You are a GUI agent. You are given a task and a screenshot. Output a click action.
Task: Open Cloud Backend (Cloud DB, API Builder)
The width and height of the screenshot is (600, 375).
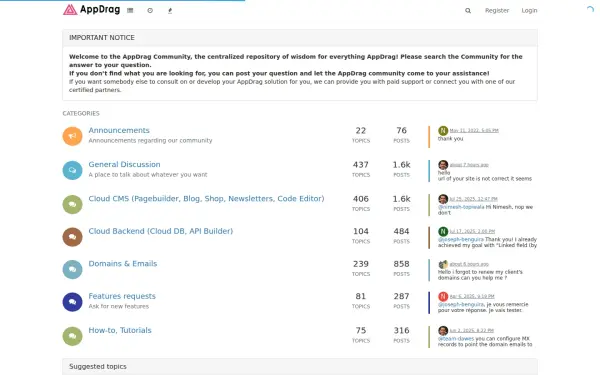[161, 231]
